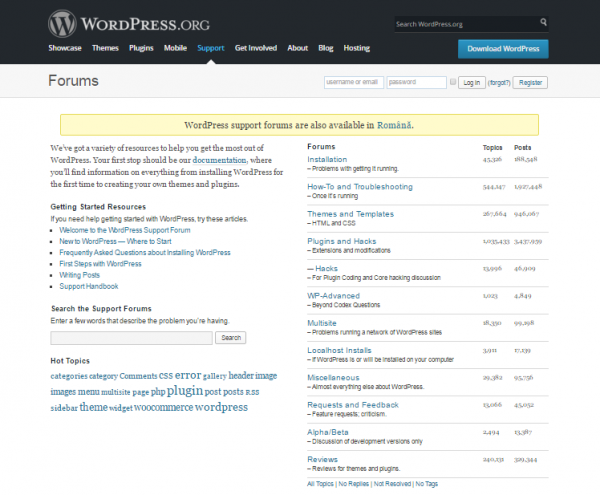Open the Blog menu item
The image size is (600, 495).
[x=326, y=48]
